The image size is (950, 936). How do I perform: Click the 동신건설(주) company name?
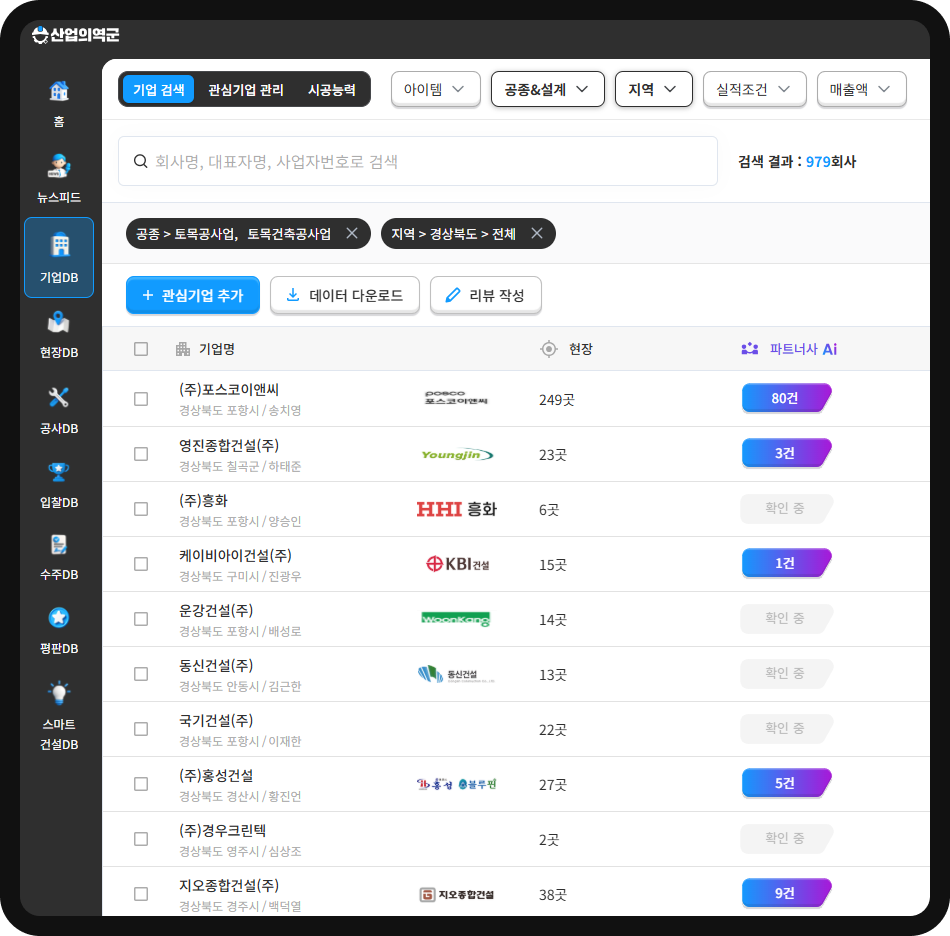pos(216,665)
